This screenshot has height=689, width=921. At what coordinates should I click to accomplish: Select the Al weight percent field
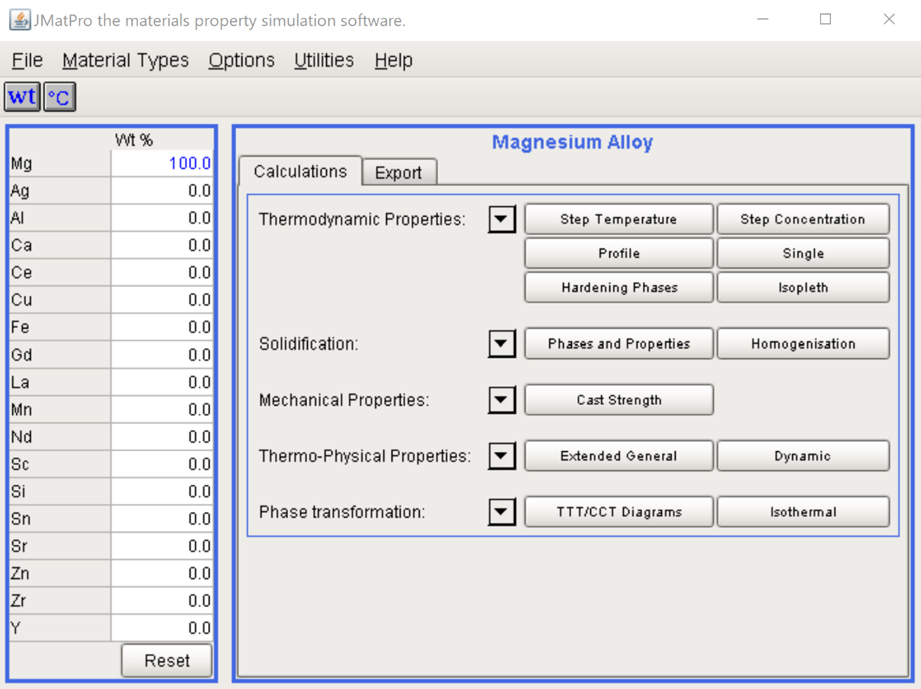(x=162, y=218)
